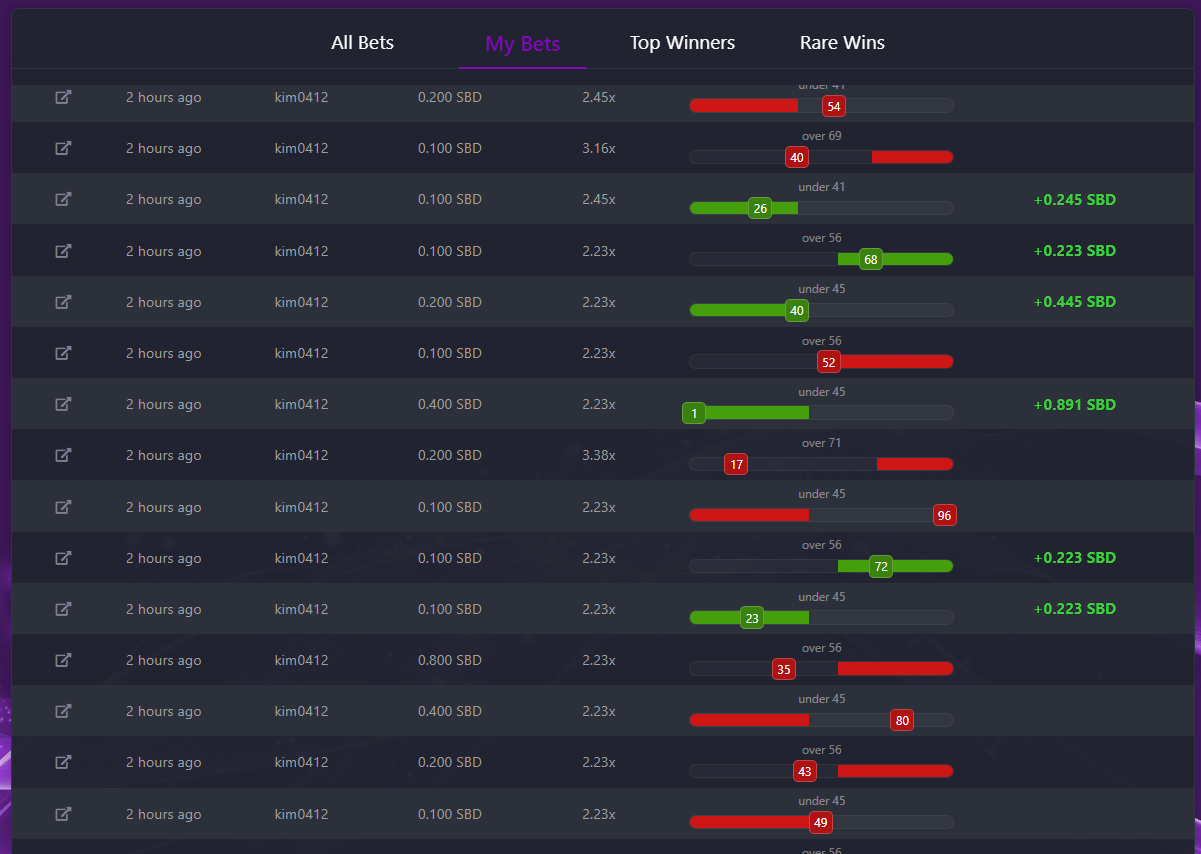Viewport: 1201px width, 854px height.
Task: Open bet details icon in roll 43 row
Action: pyautogui.click(x=63, y=762)
